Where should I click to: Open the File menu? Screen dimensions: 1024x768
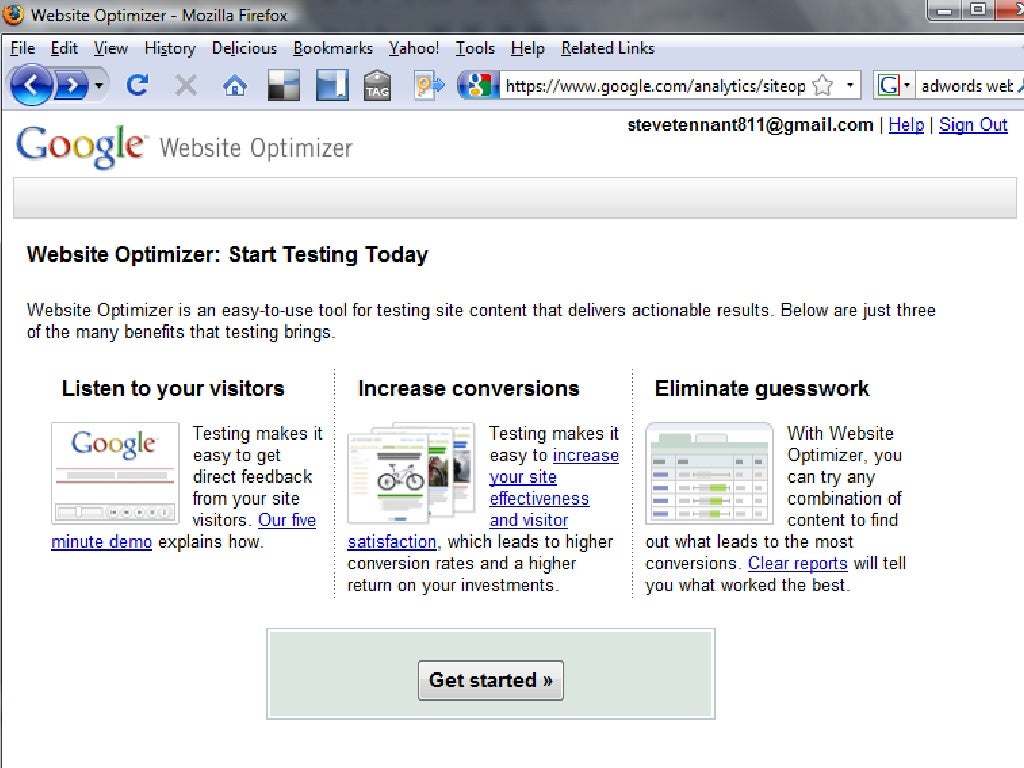(23, 48)
